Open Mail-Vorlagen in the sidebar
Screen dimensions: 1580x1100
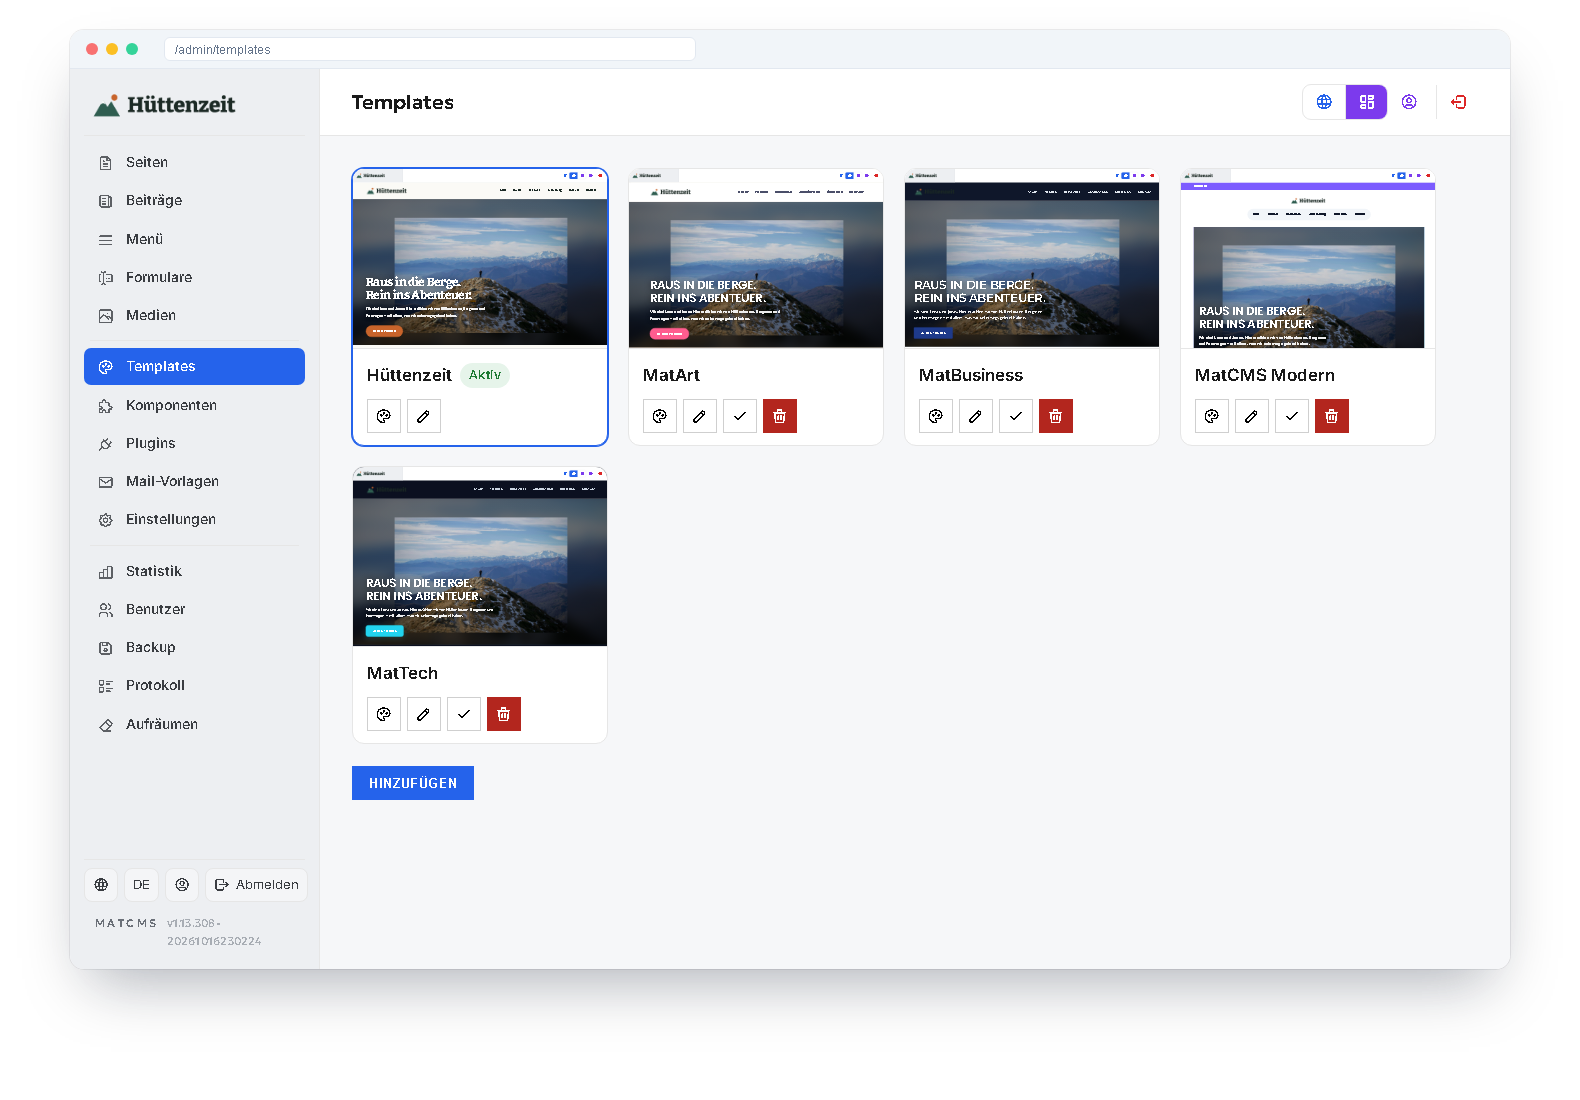[x=194, y=481]
